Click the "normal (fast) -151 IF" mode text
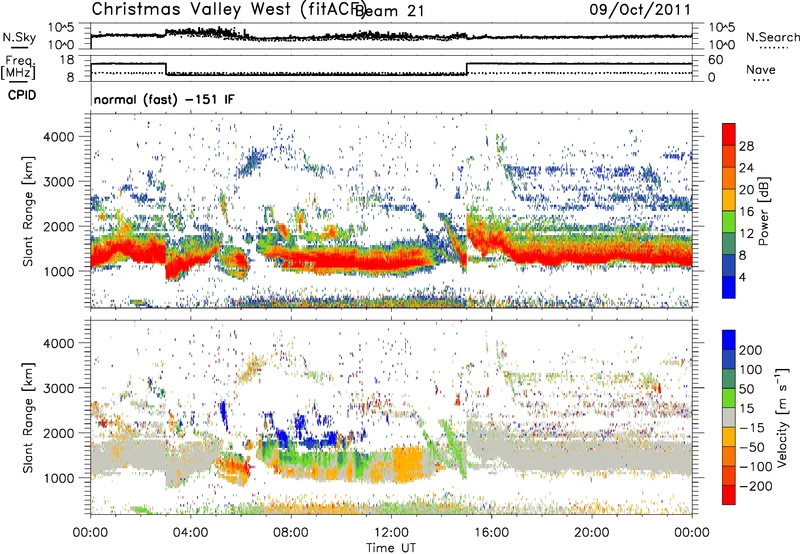 click(x=164, y=99)
